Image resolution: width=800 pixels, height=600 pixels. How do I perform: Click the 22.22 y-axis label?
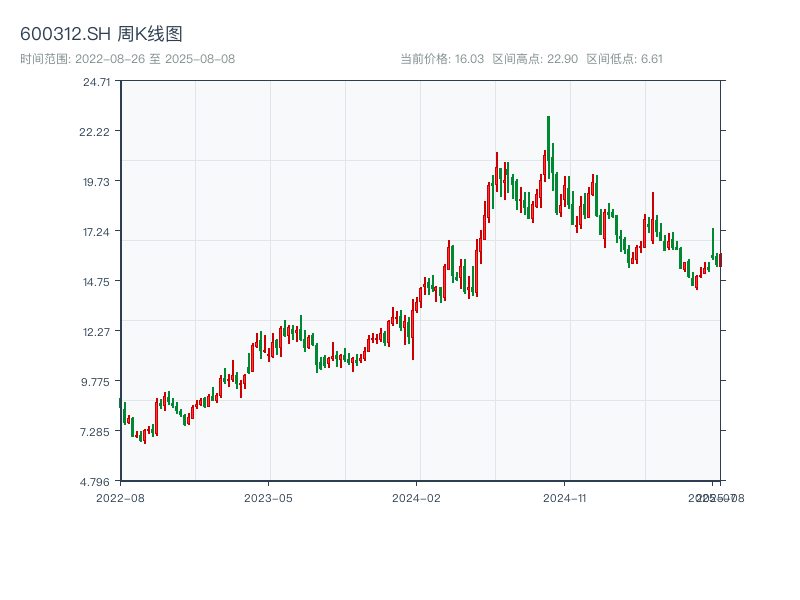point(96,132)
